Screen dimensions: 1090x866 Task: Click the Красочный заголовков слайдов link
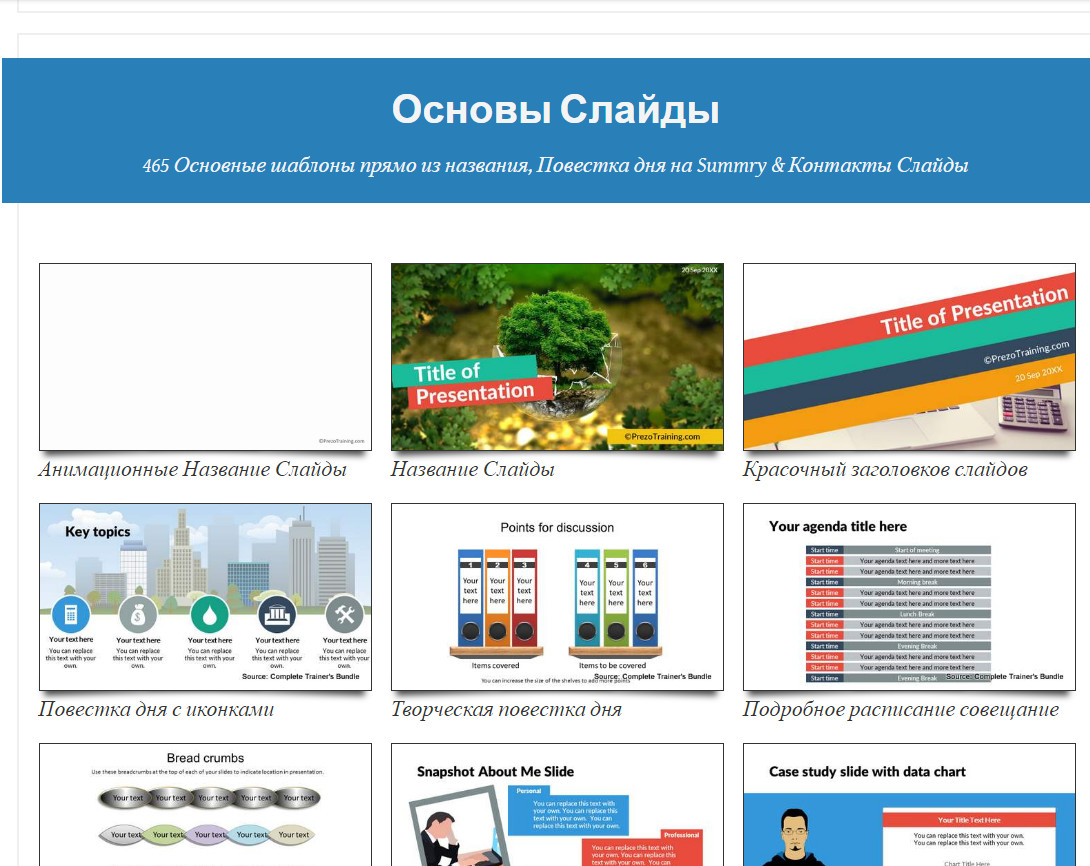point(885,470)
